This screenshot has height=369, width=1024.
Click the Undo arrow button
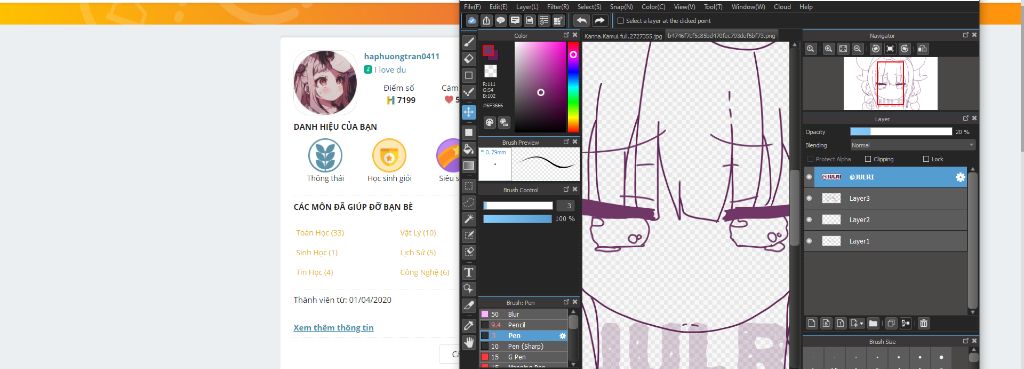coord(581,21)
